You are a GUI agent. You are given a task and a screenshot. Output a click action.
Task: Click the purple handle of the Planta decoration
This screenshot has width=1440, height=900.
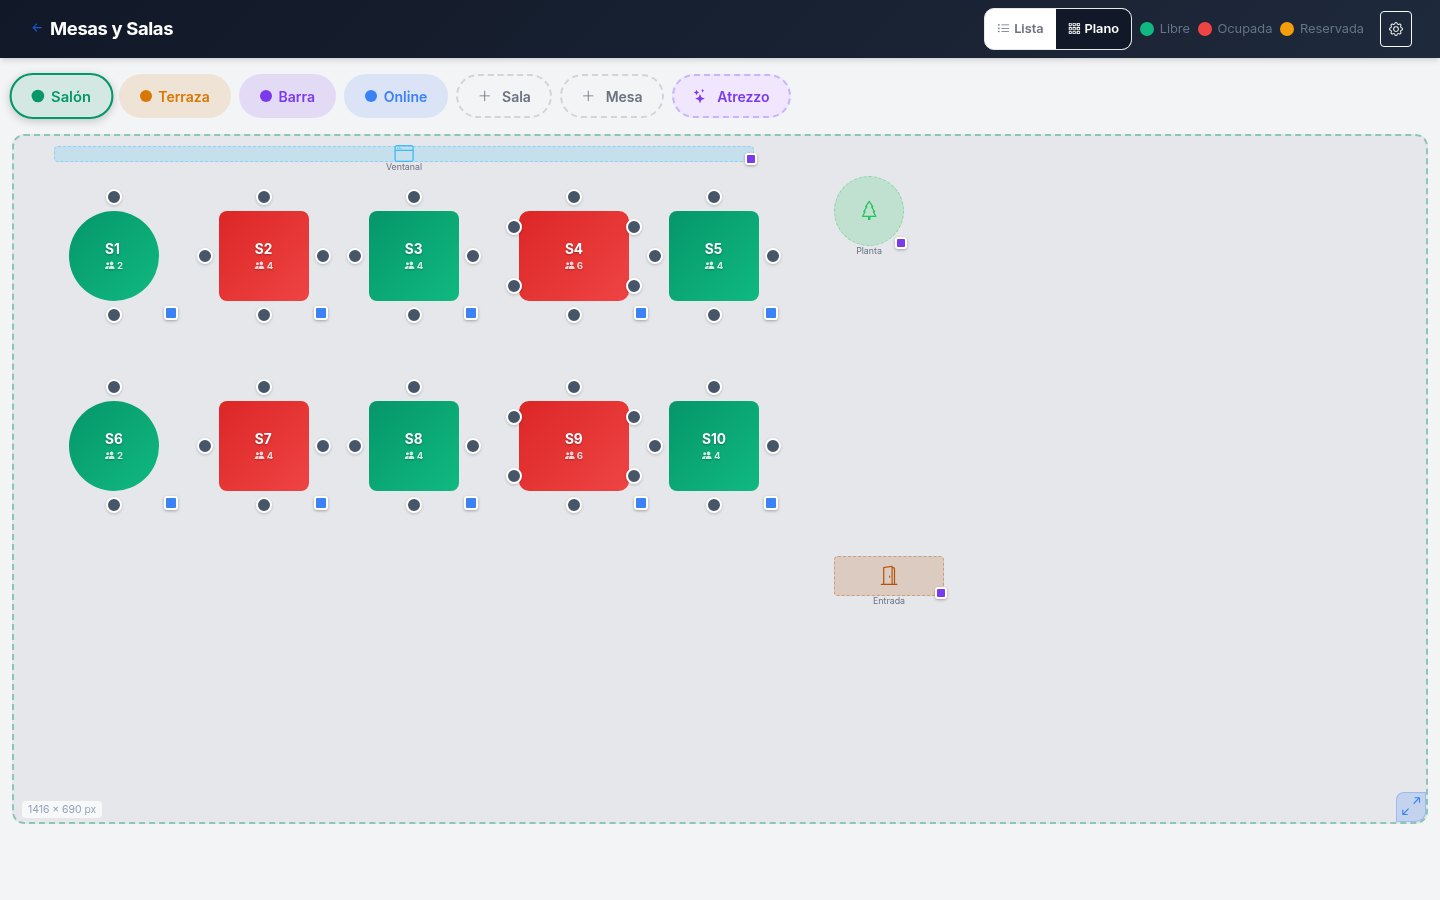(x=901, y=243)
